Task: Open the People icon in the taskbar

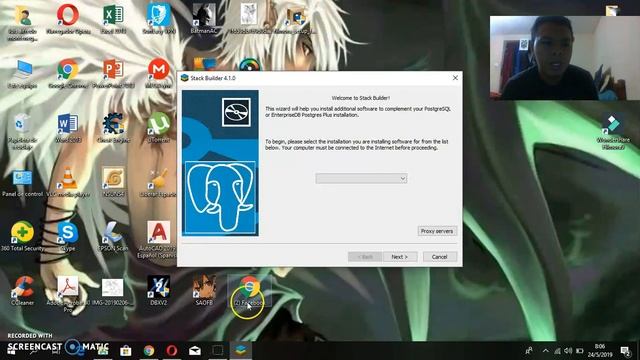Action: [x=529, y=351]
